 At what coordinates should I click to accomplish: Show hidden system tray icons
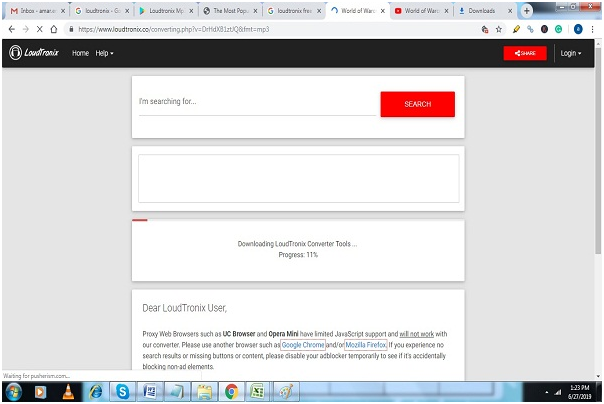[x=547, y=392]
